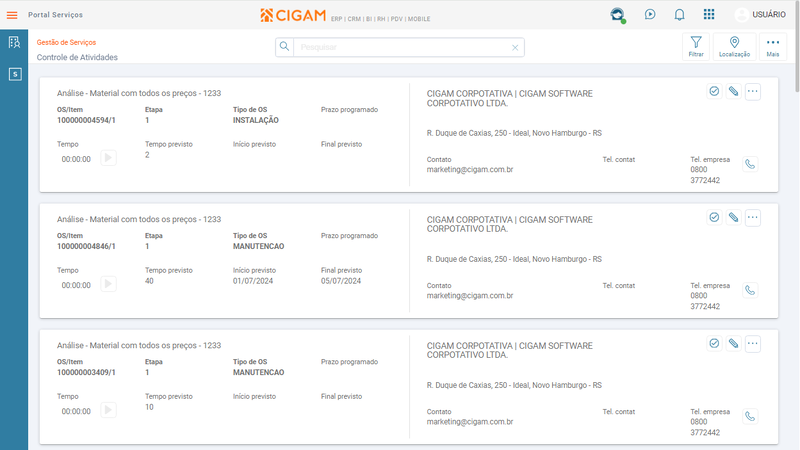Click Tempo previsto value 10
Viewport: 800px width, 450px height.
[149, 407]
